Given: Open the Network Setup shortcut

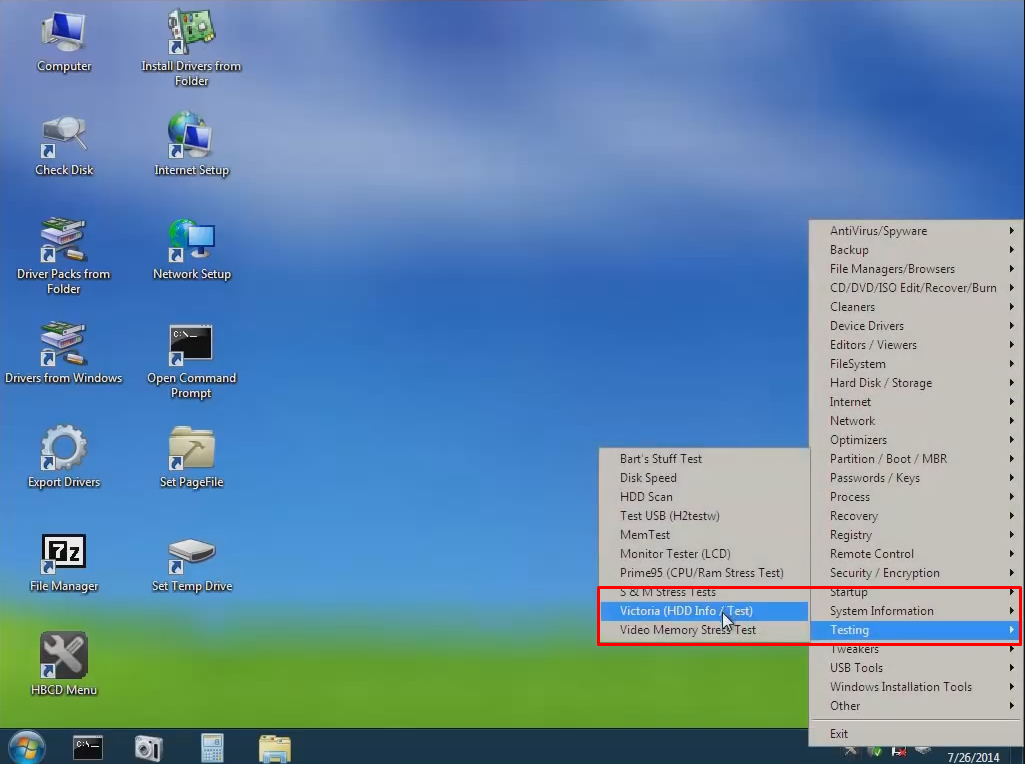Looking at the screenshot, I should click(192, 249).
